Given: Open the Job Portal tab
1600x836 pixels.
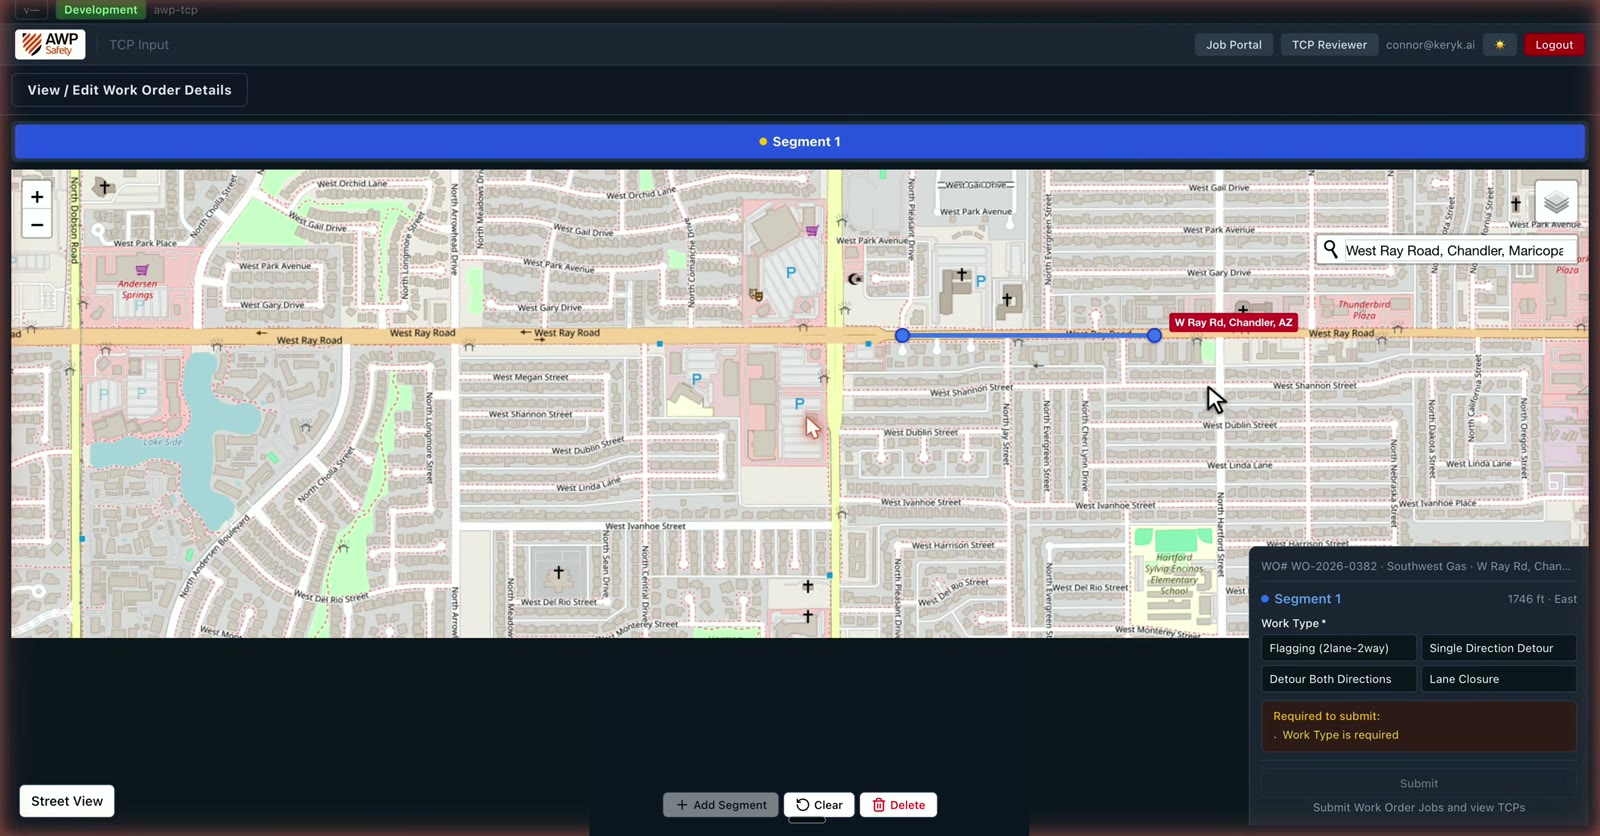Looking at the screenshot, I should point(1233,45).
